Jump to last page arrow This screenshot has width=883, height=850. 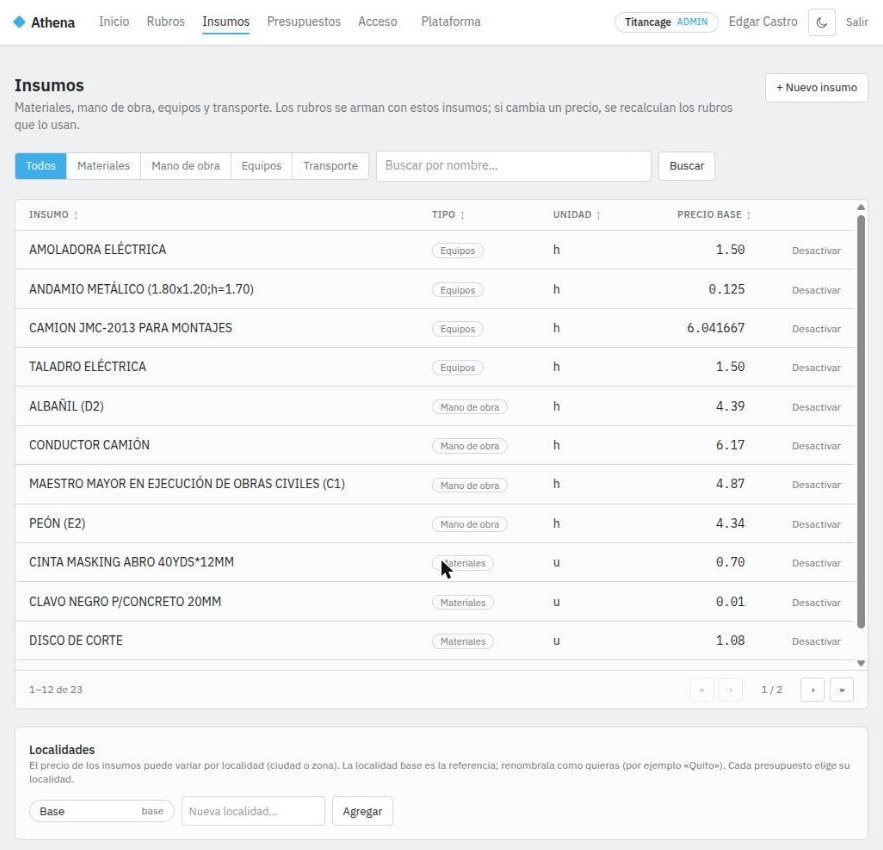coord(841,689)
